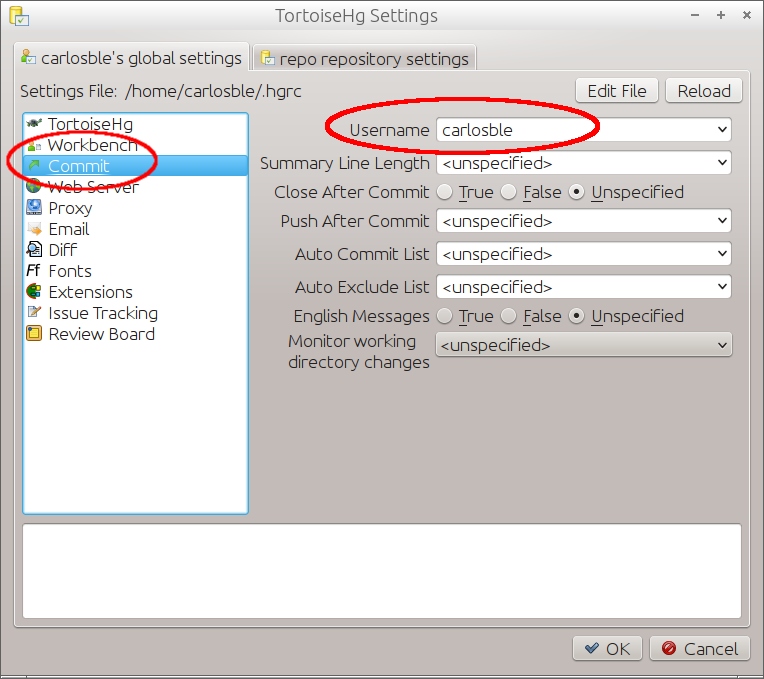764x679 pixels.
Task: Expand the Auto Exclude List dropdown
Action: click(x=722, y=287)
